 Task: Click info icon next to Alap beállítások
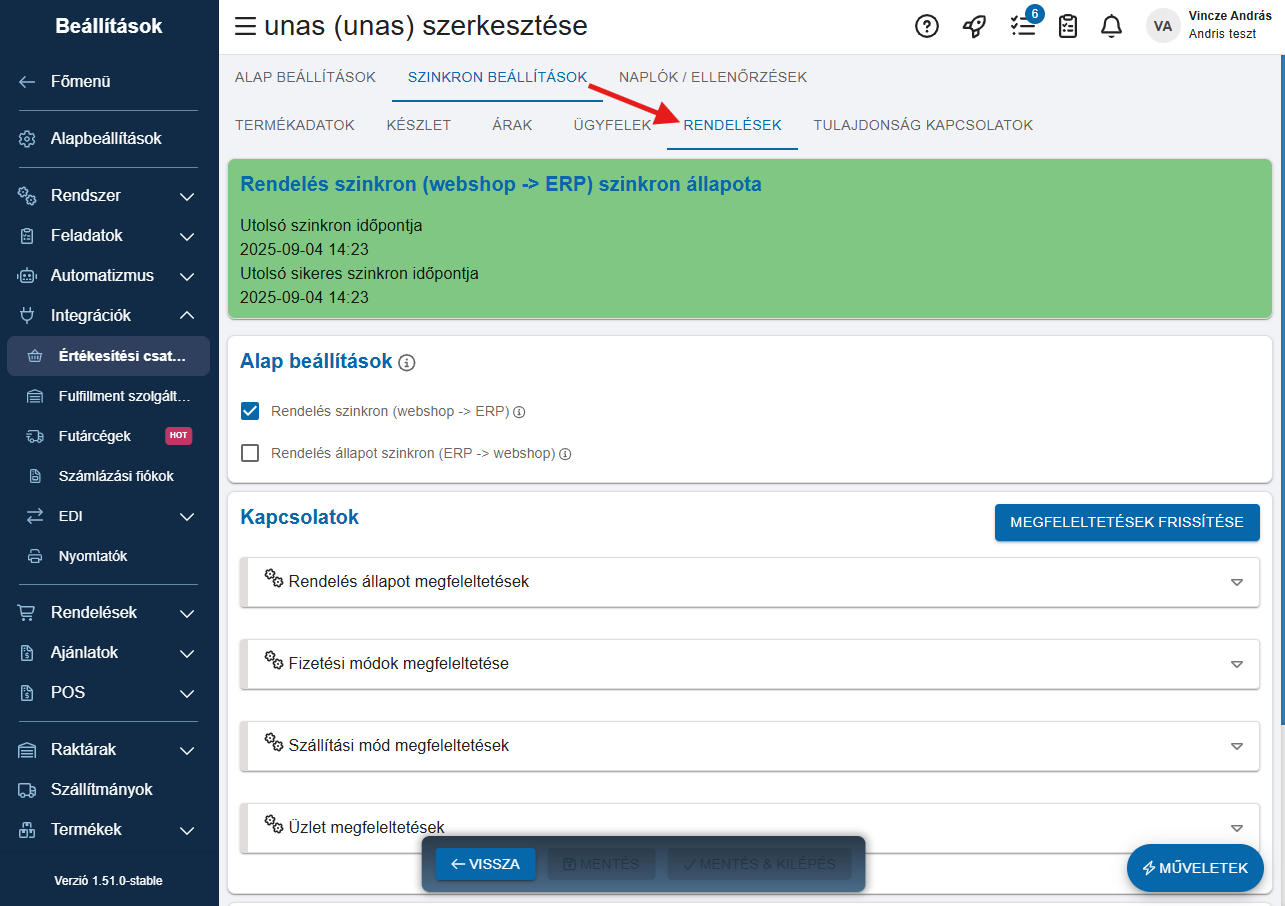[x=407, y=363]
